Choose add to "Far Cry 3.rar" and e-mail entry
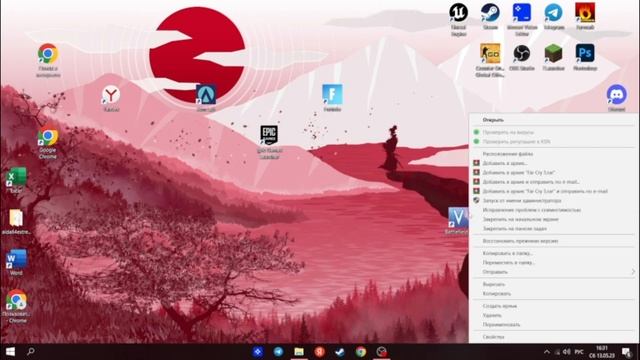Image resolution: width=640 pixels, height=360 pixels. tap(552, 191)
